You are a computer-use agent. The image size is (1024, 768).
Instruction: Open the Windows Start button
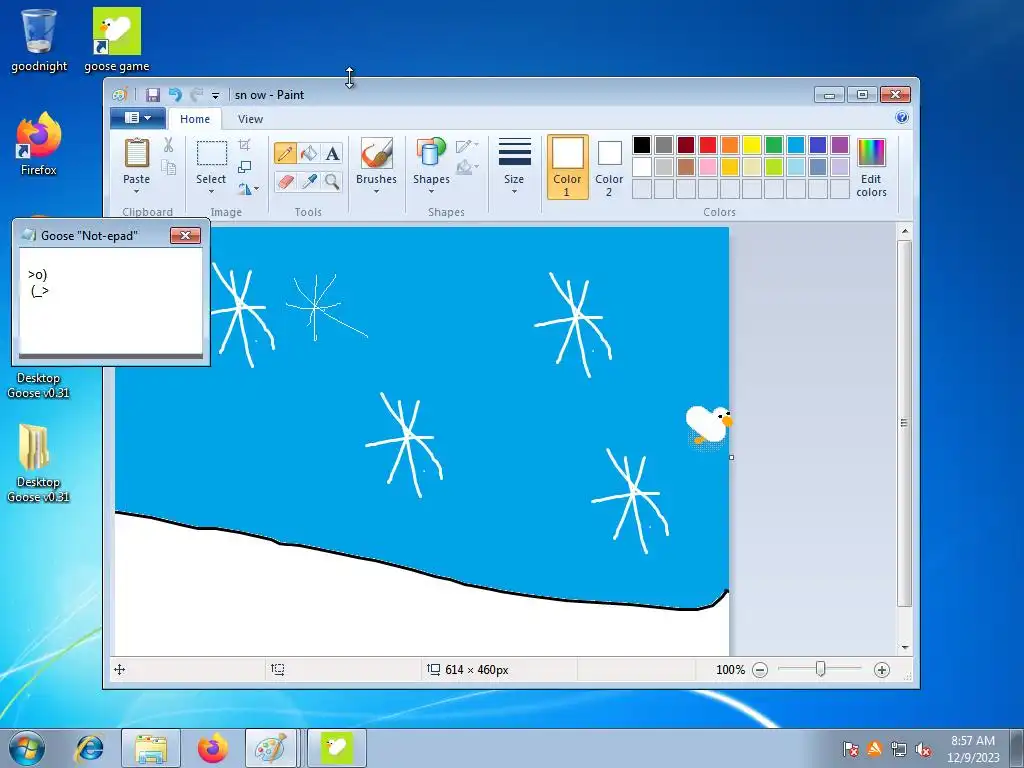coord(27,748)
